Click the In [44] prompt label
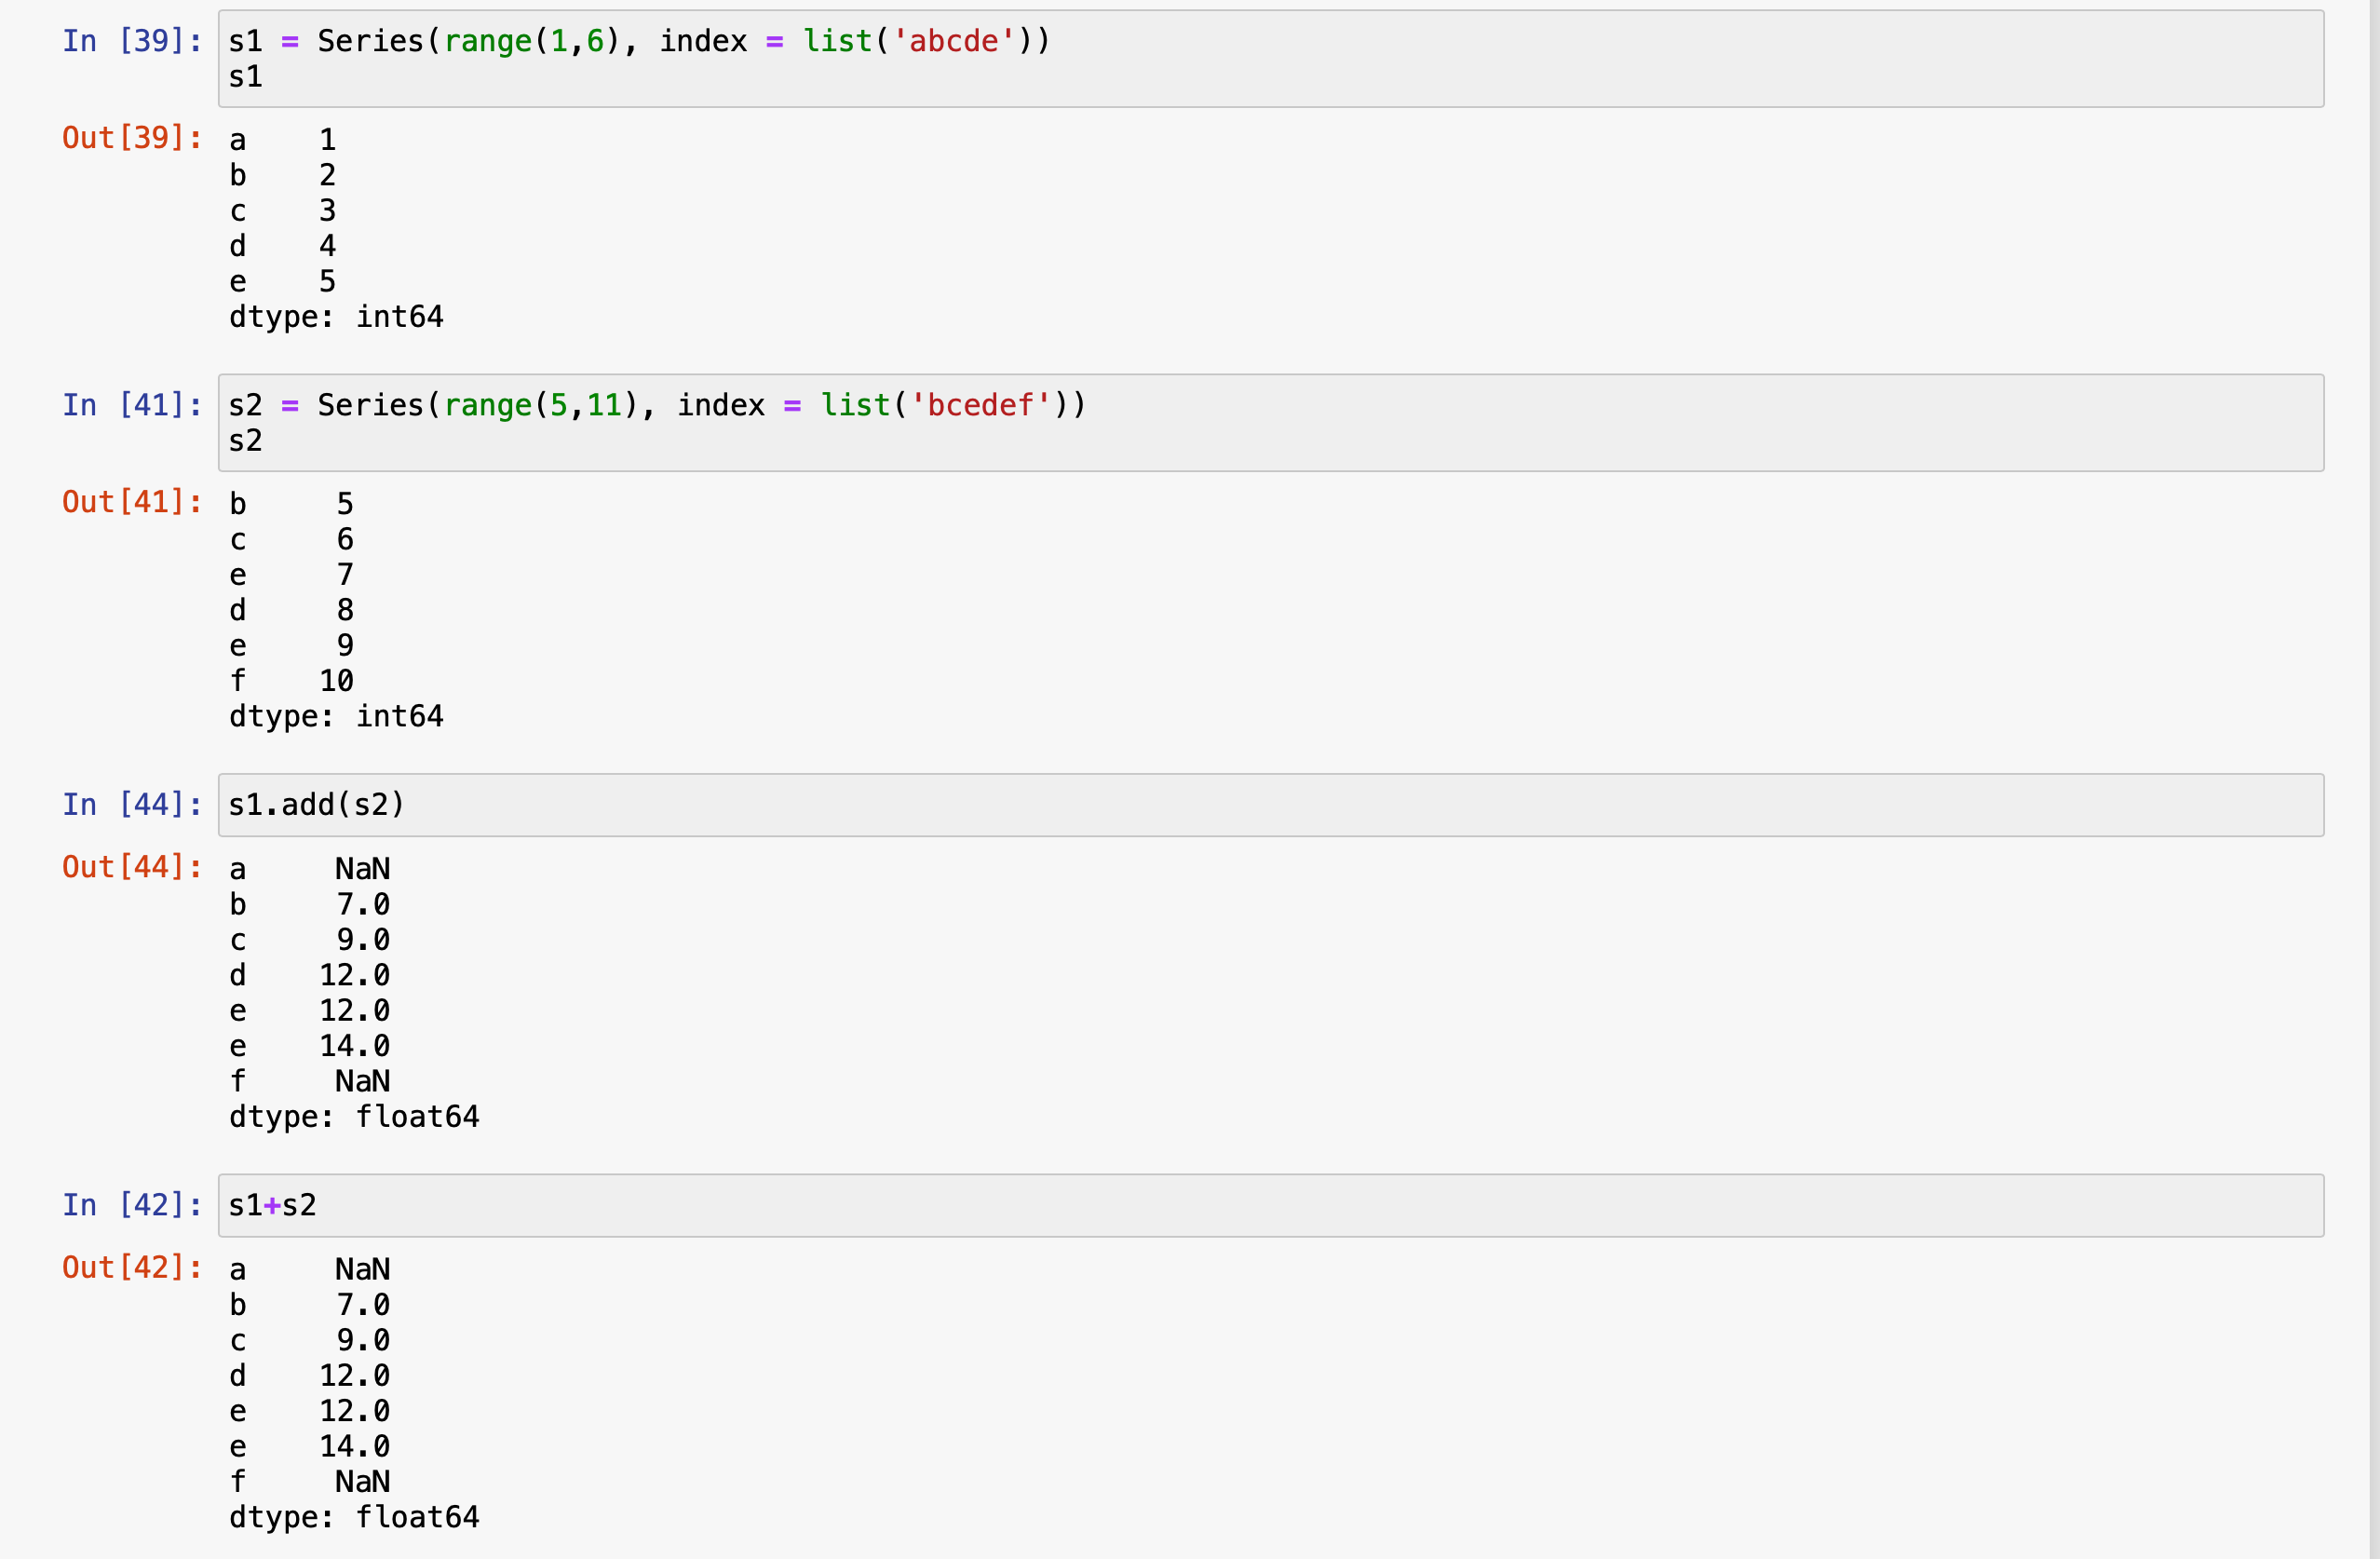Image resolution: width=2380 pixels, height=1559 pixels. [132, 805]
